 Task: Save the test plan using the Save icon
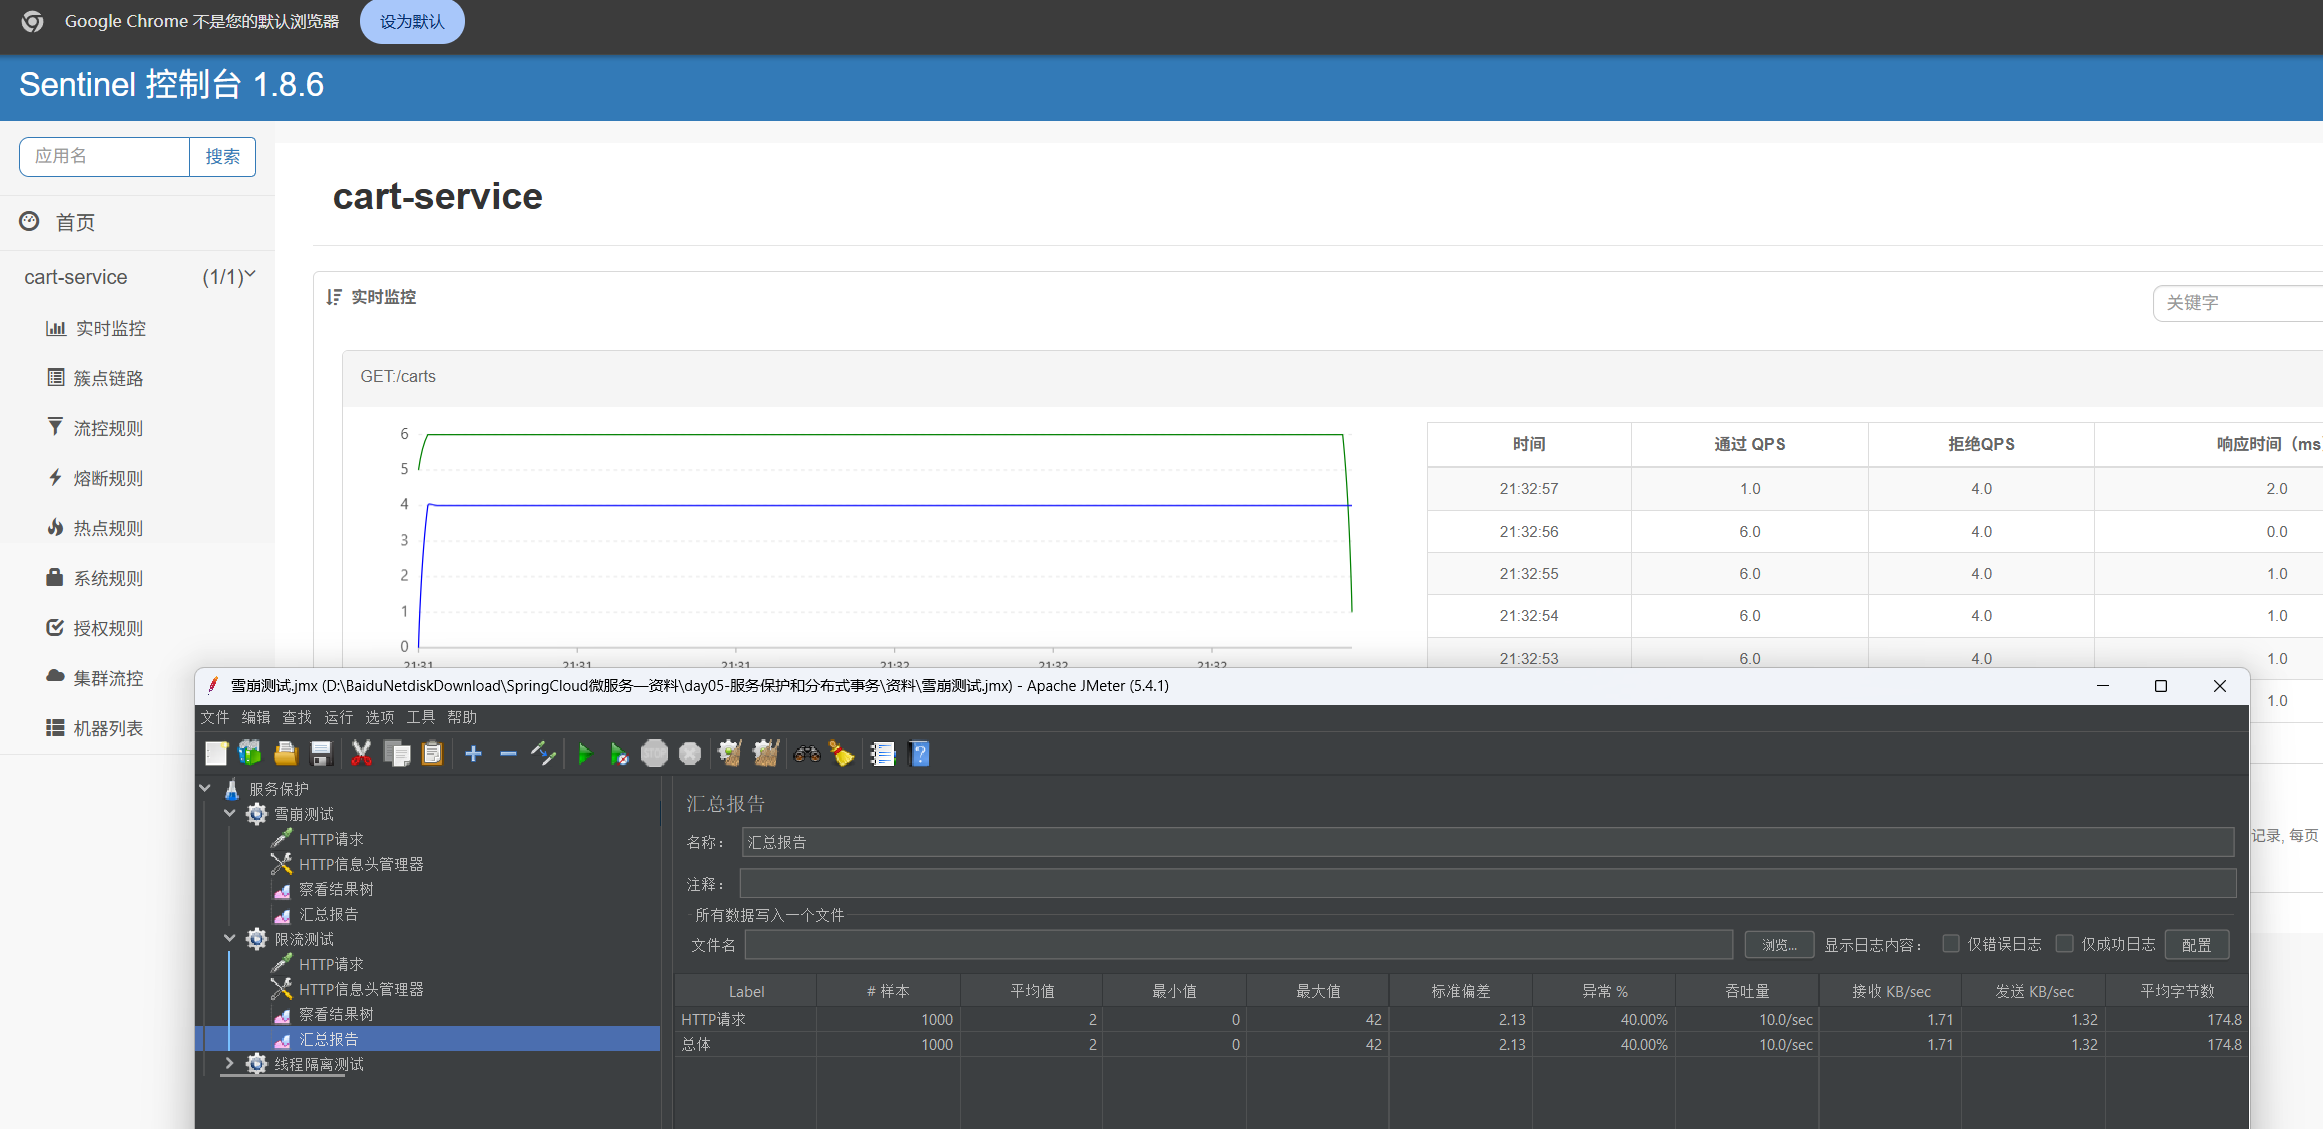coord(321,753)
